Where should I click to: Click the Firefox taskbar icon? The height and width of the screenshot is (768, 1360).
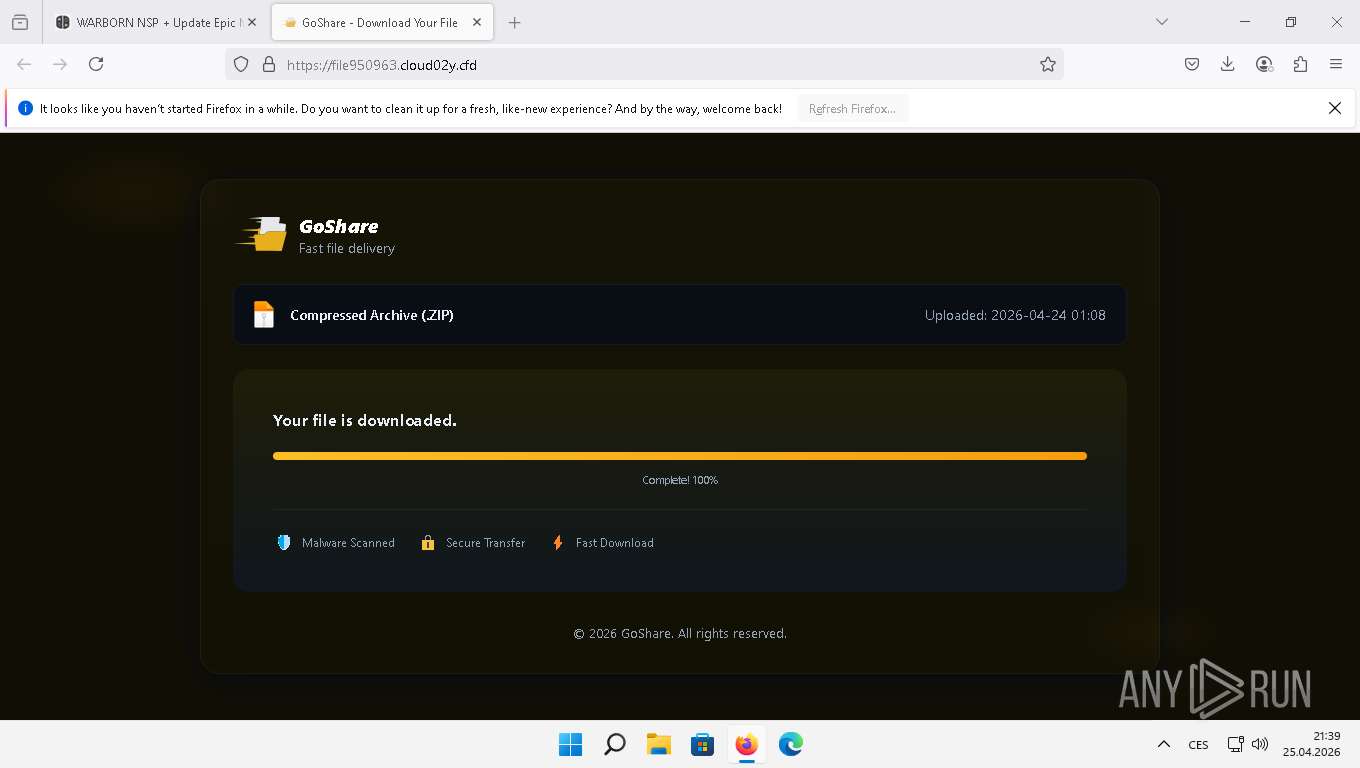coord(746,744)
